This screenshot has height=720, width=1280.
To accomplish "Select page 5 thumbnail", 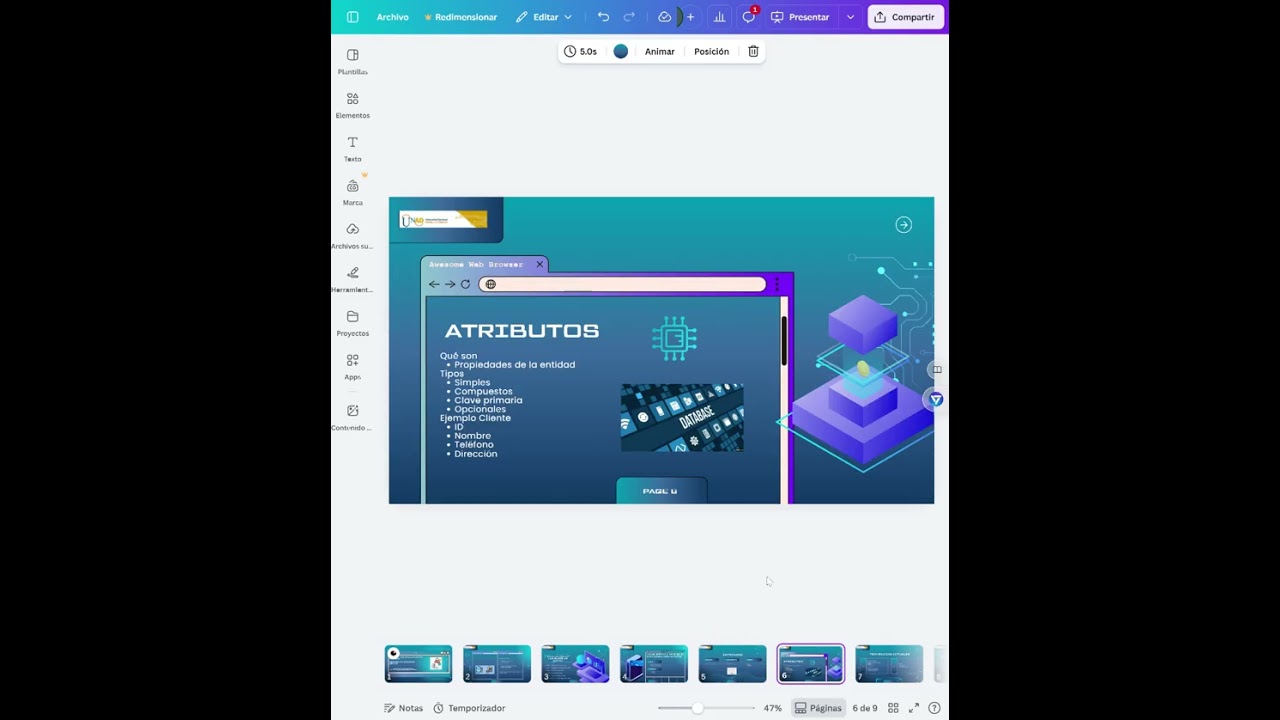I will [732, 664].
